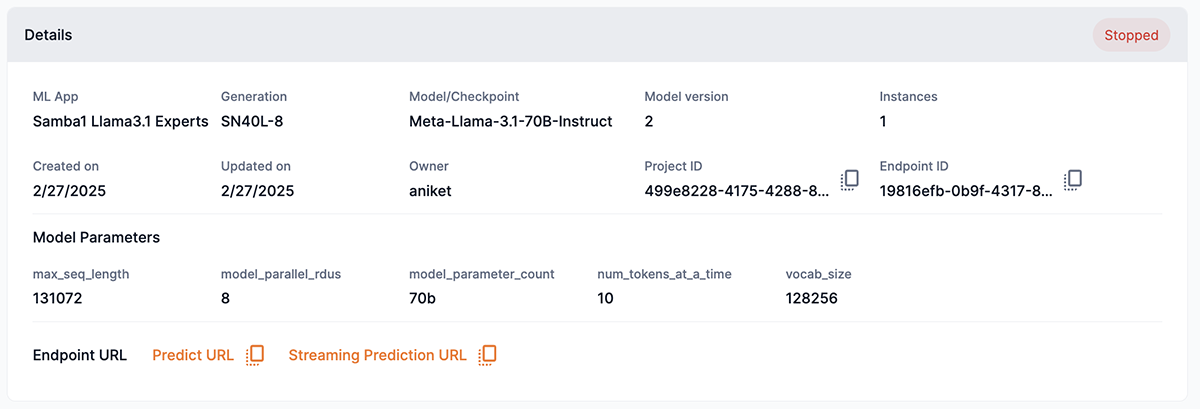Click the Model Parameters section heading
Image resolution: width=1200 pixels, height=409 pixels.
[96, 238]
